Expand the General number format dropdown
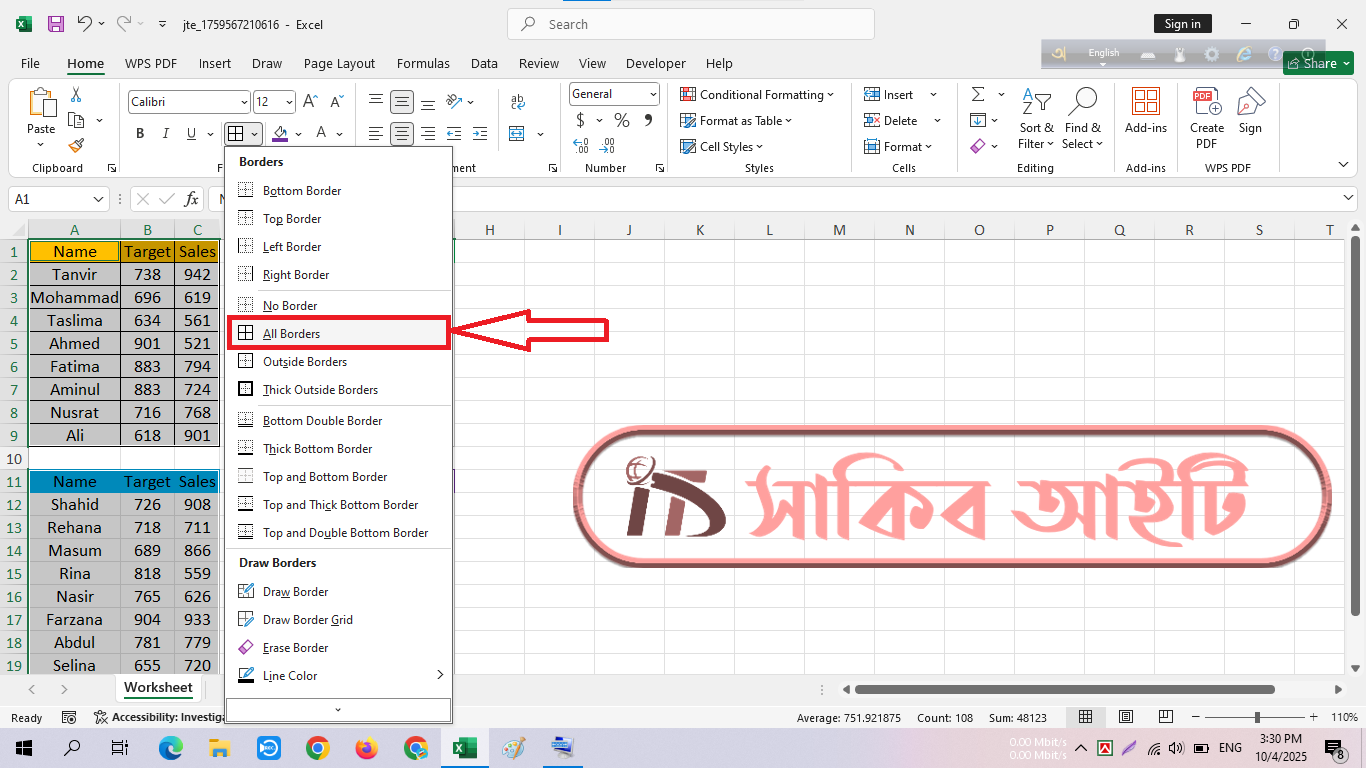 point(653,94)
